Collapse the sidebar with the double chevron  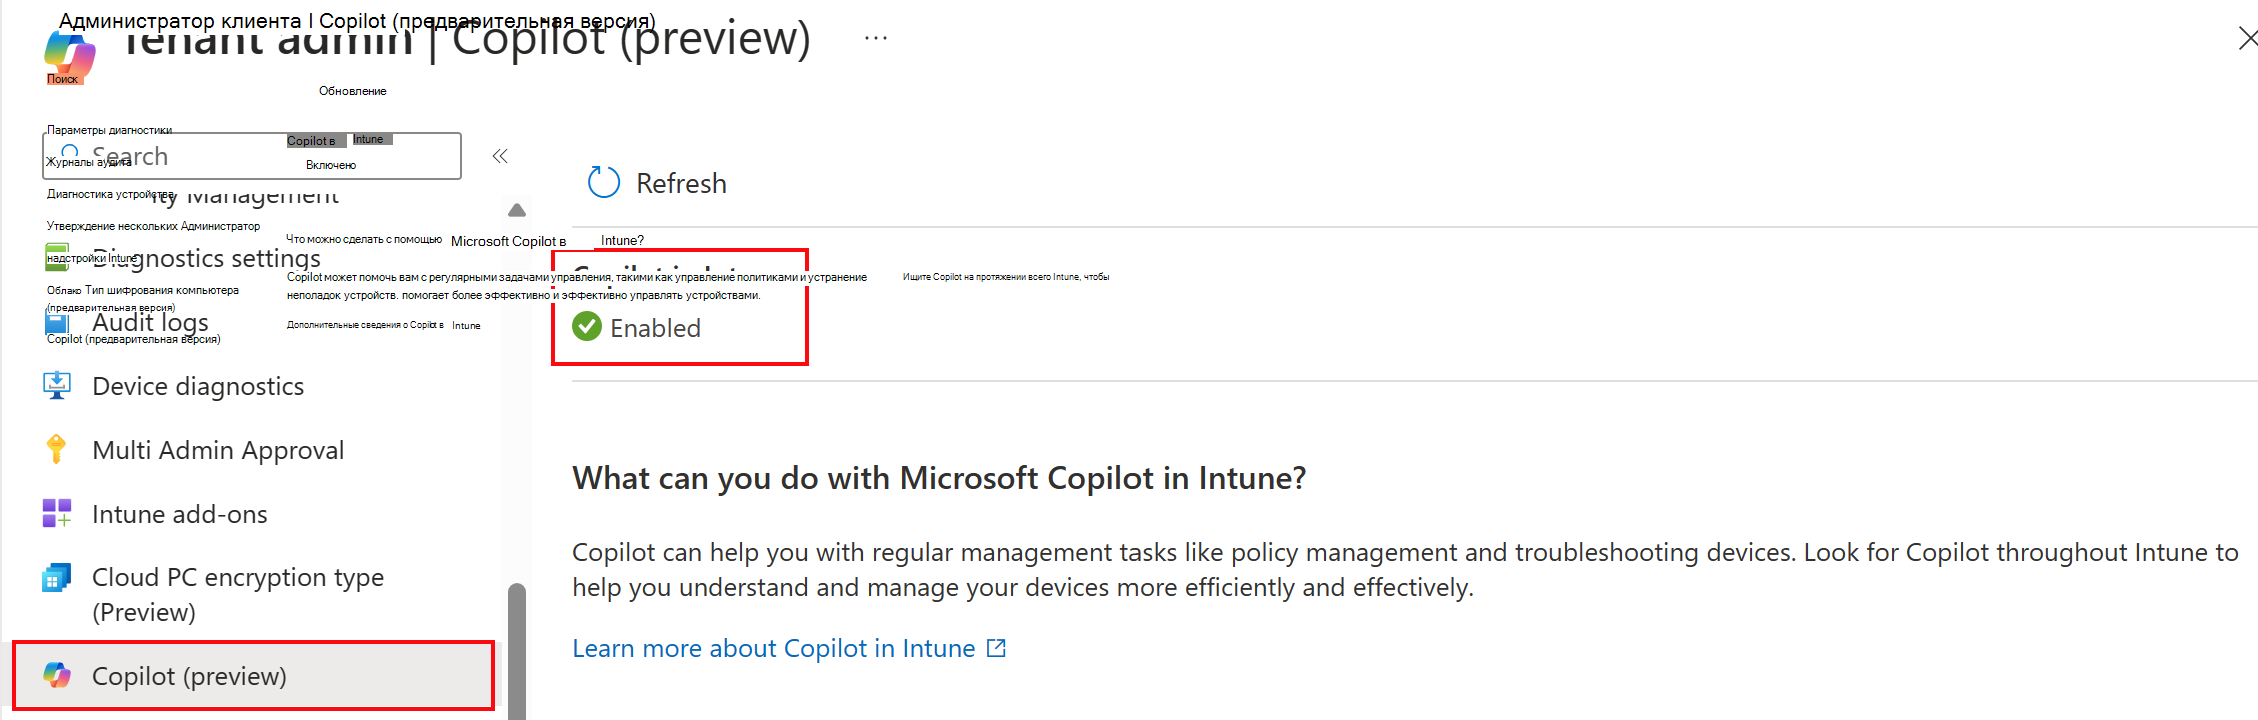pyautogui.click(x=500, y=156)
